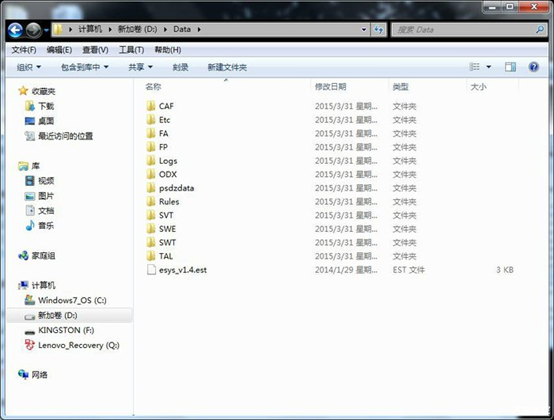The height and width of the screenshot is (420, 554).
Task: Open the Windows7_OS (C:) drive
Action: click(x=72, y=300)
